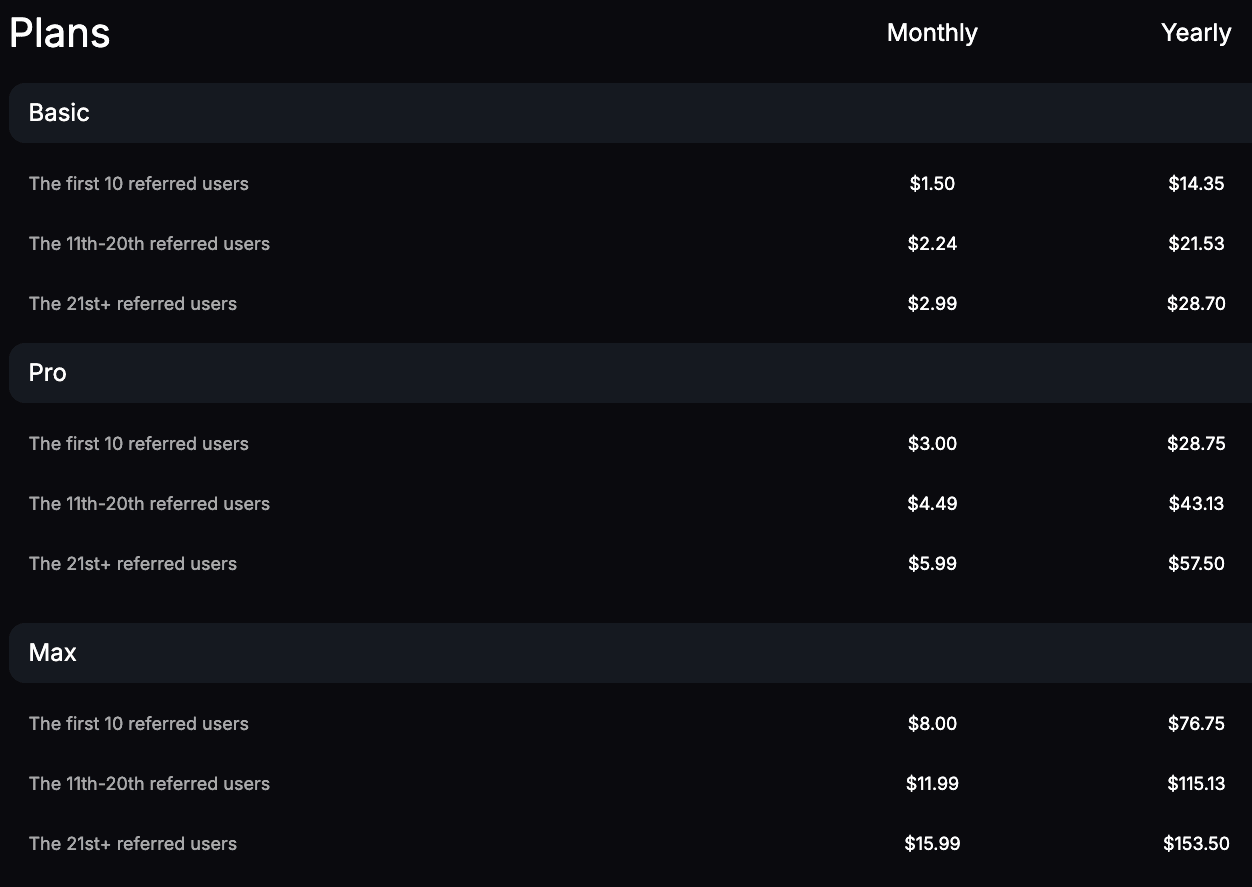Select 'The first 10 referred users' under Pro

138,443
